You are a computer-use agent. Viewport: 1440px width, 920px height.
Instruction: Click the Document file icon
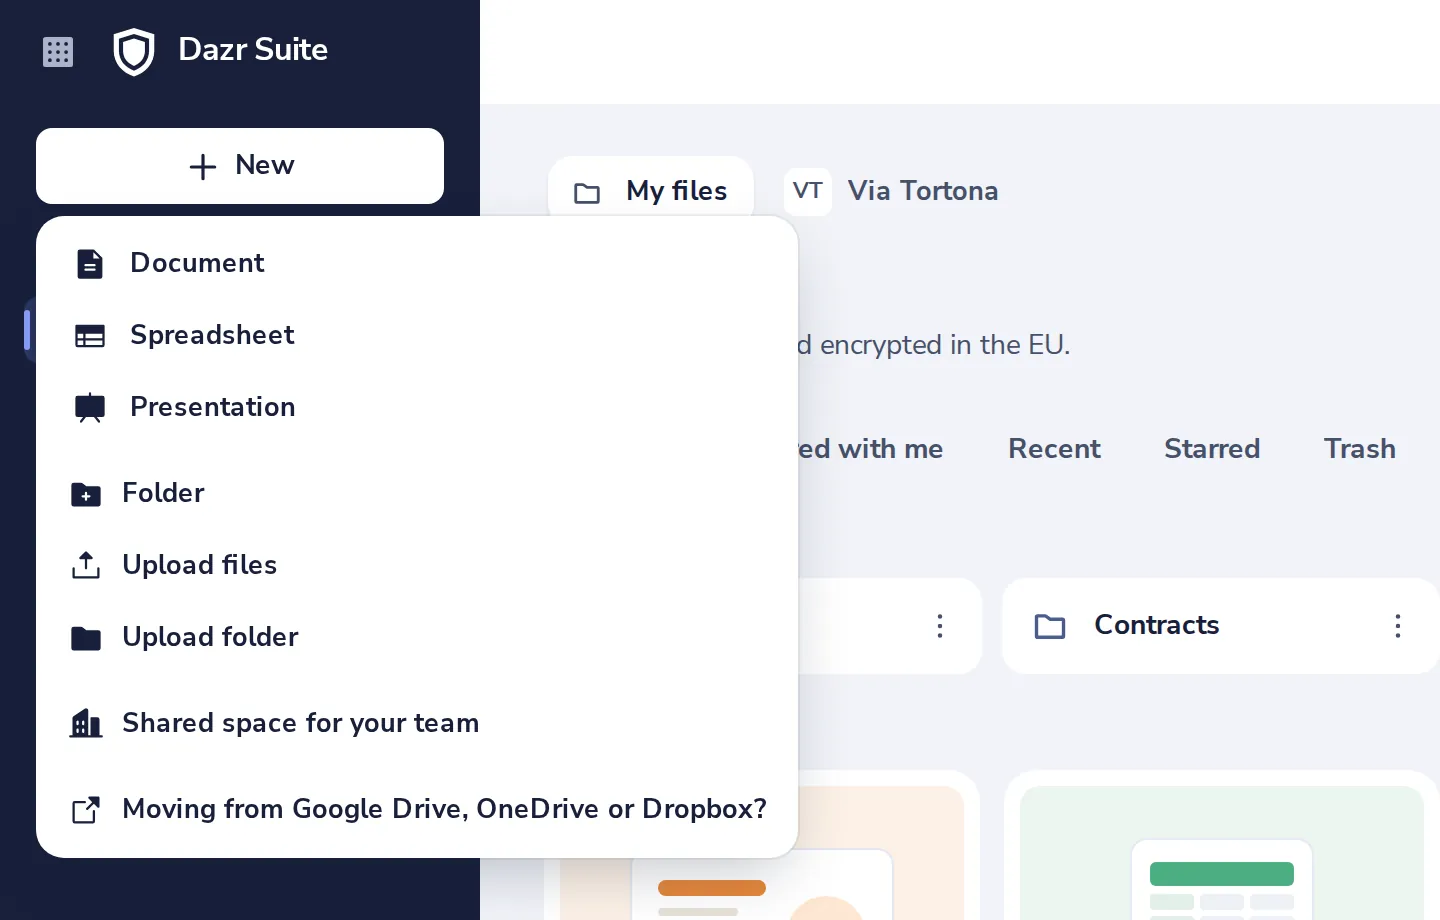point(90,264)
